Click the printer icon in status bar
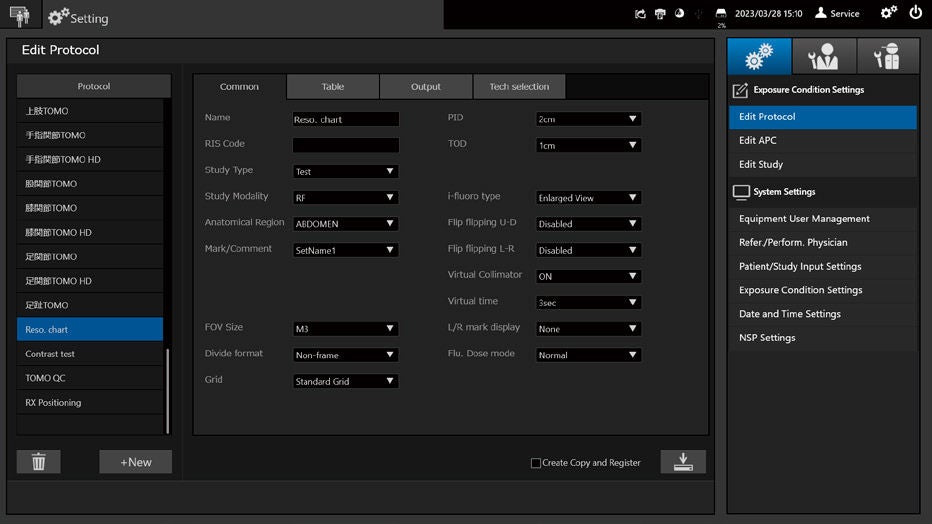The width and height of the screenshot is (932, 524). [660, 14]
